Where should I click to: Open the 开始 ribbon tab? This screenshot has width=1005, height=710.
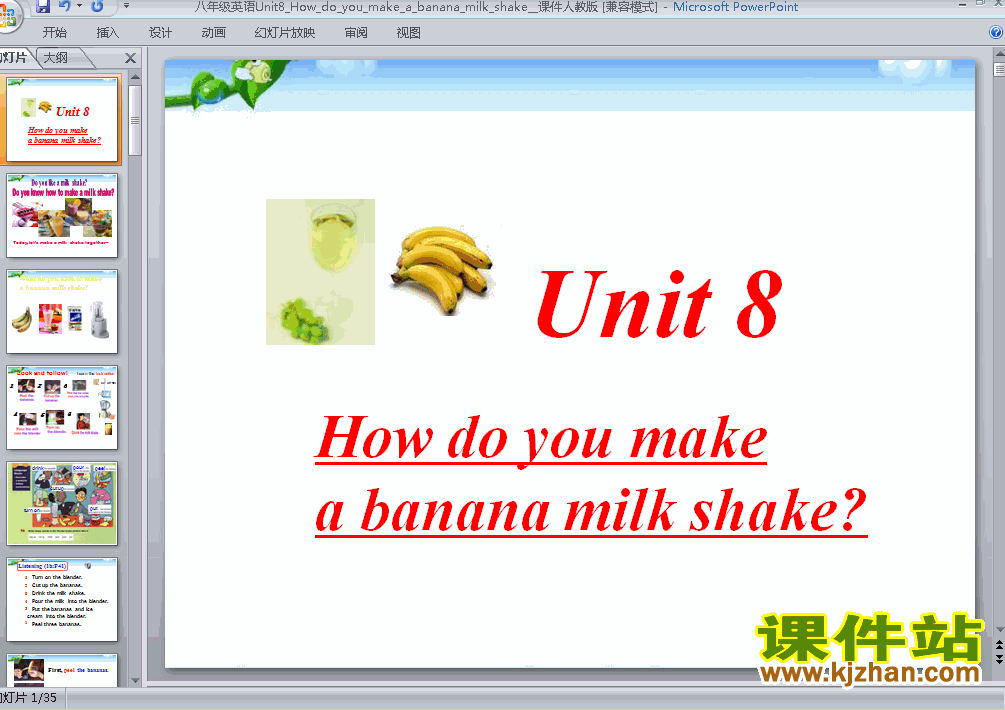pyautogui.click(x=54, y=33)
